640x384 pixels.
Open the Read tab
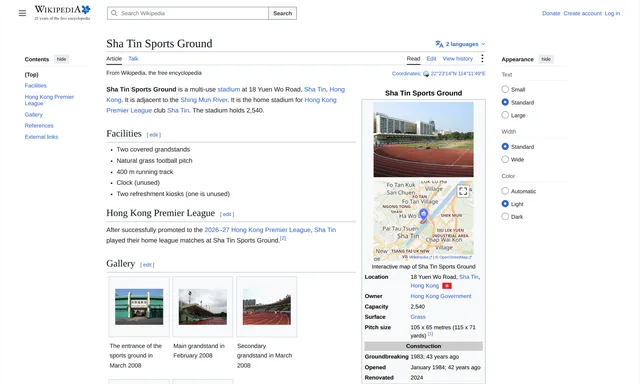(413, 59)
